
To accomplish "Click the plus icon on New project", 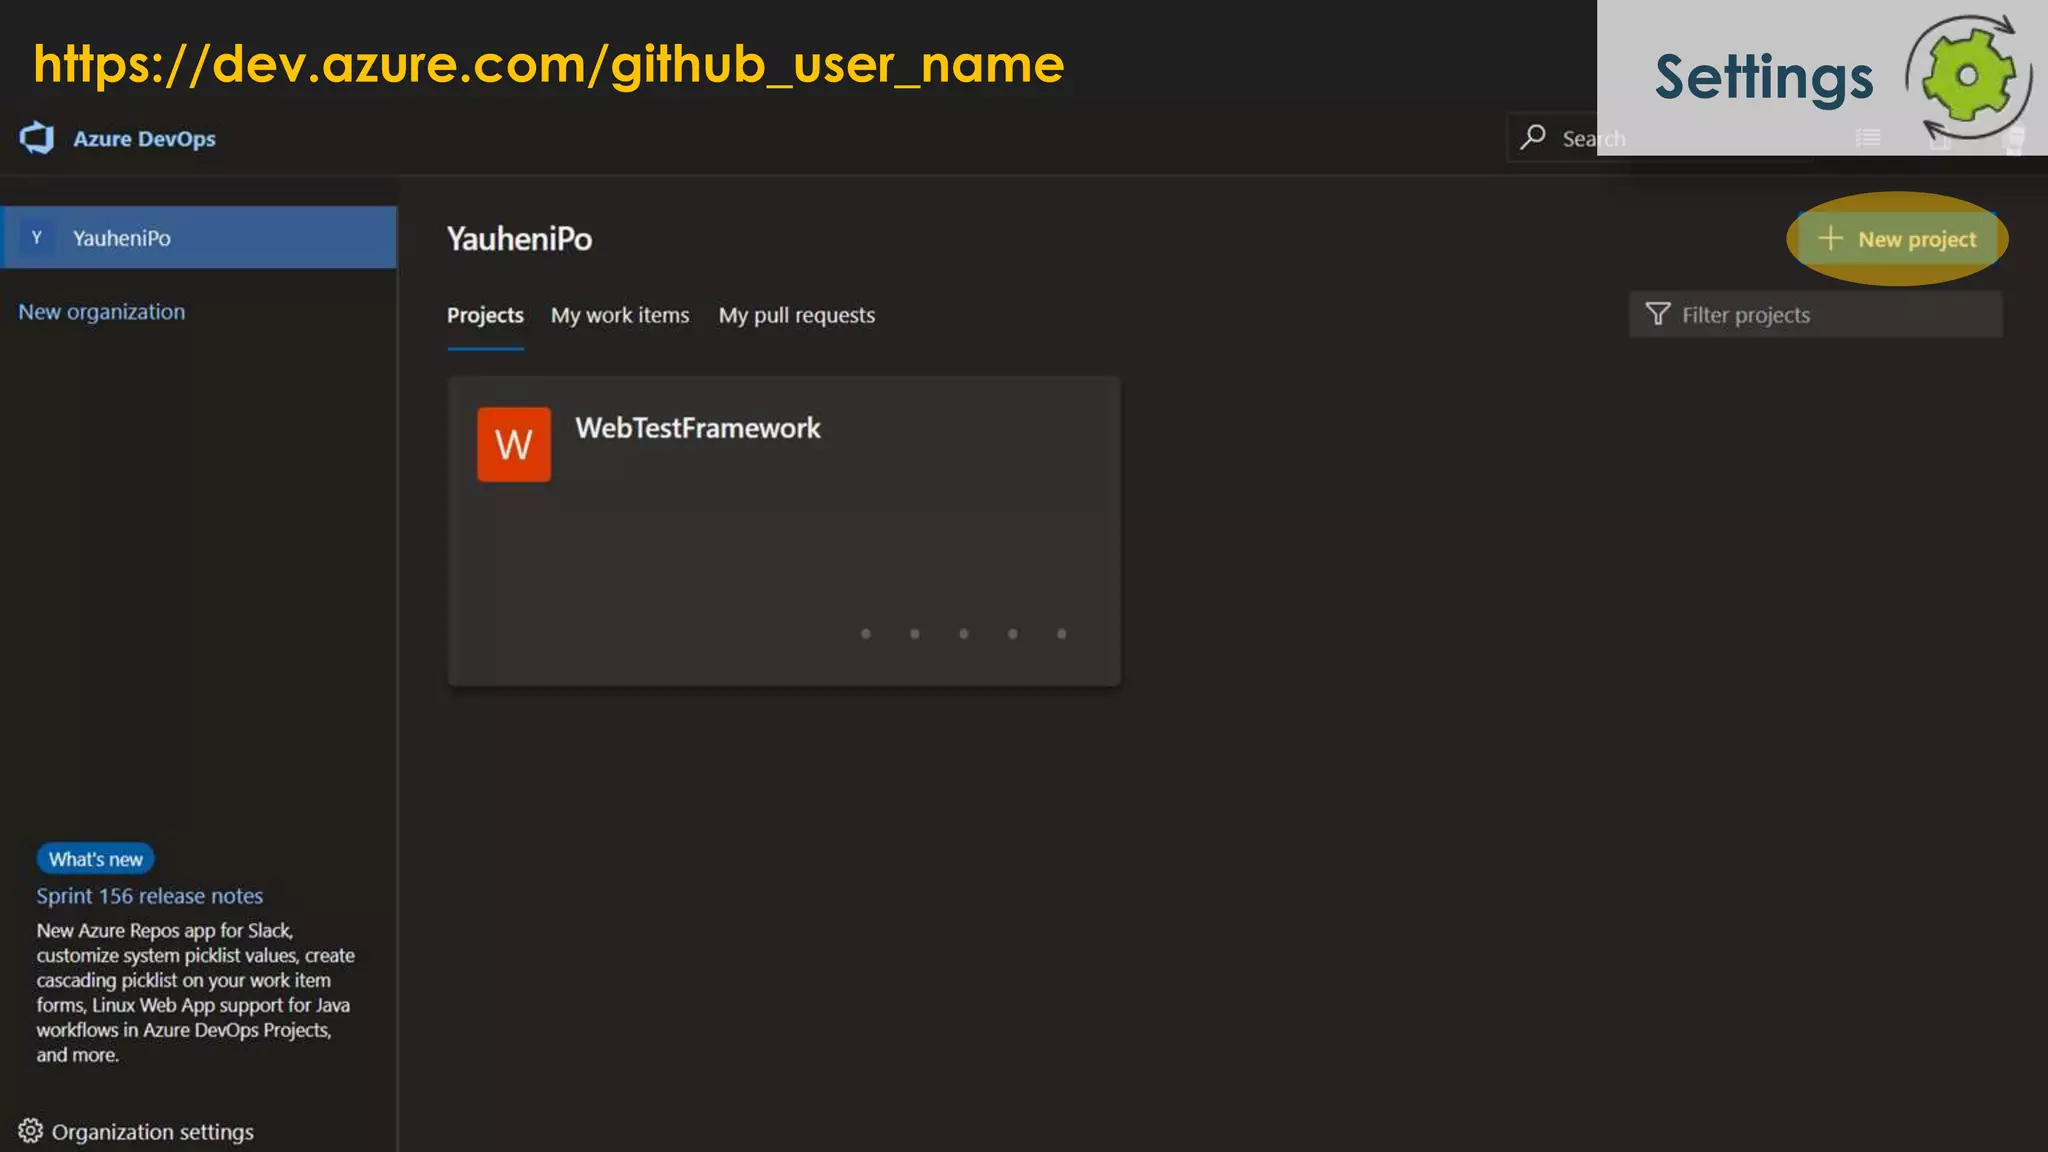I will [x=1830, y=238].
